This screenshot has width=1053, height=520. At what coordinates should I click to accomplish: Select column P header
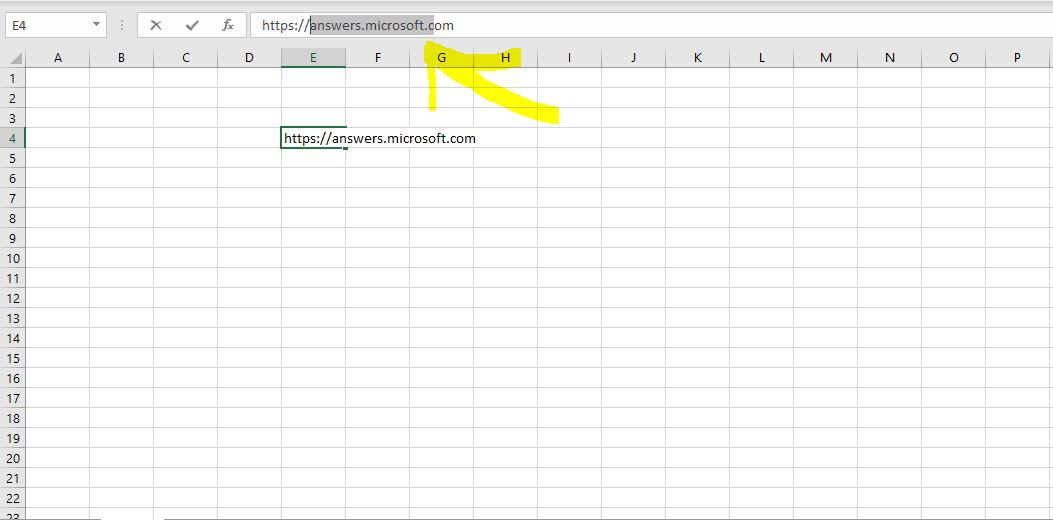coord(1017,58)
